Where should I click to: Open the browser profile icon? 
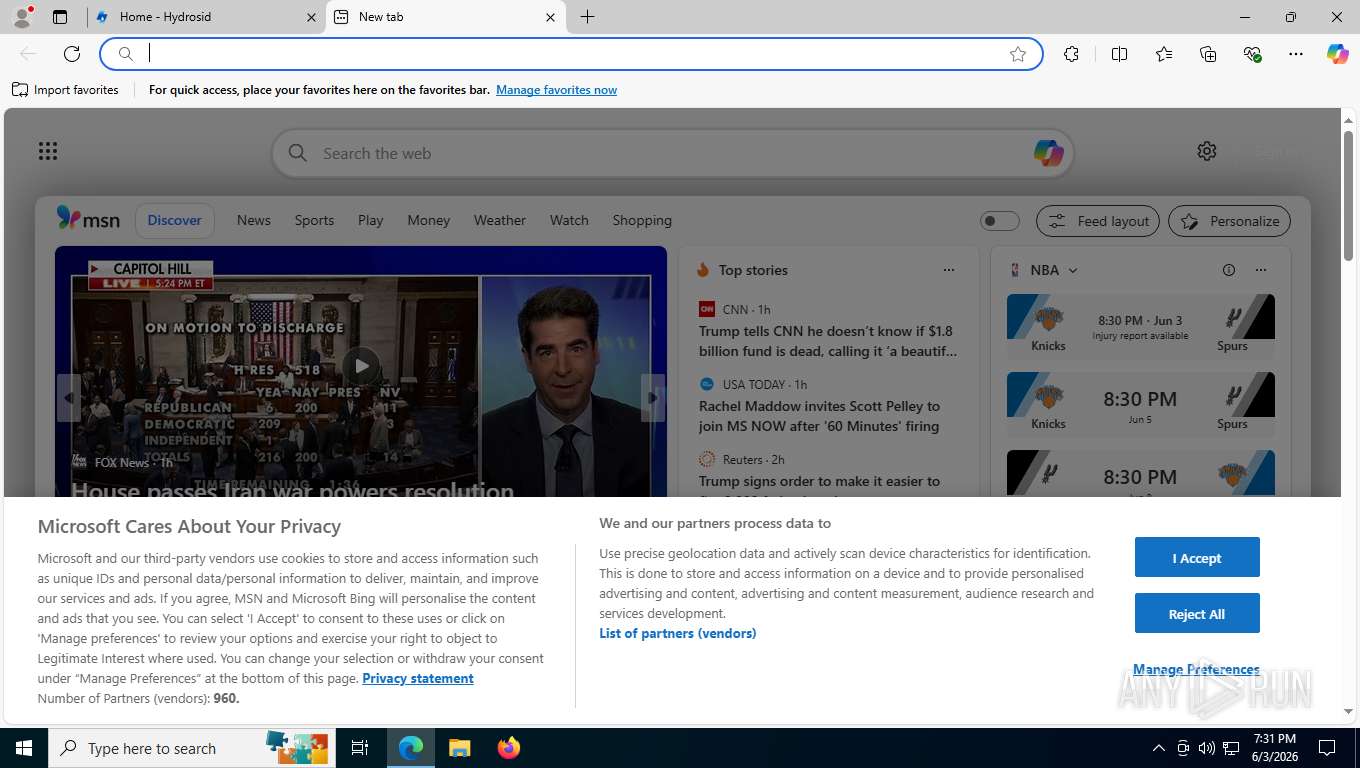click(x=21, y=17)
